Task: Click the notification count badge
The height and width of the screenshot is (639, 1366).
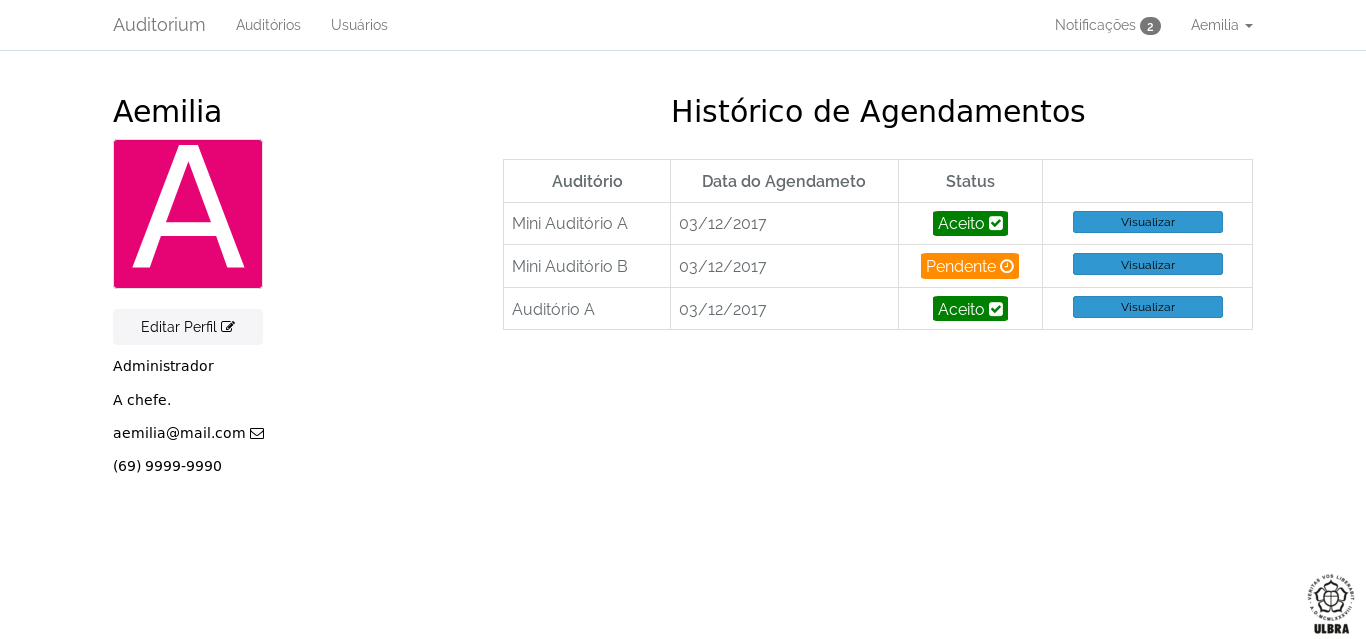Action: 1150,26
